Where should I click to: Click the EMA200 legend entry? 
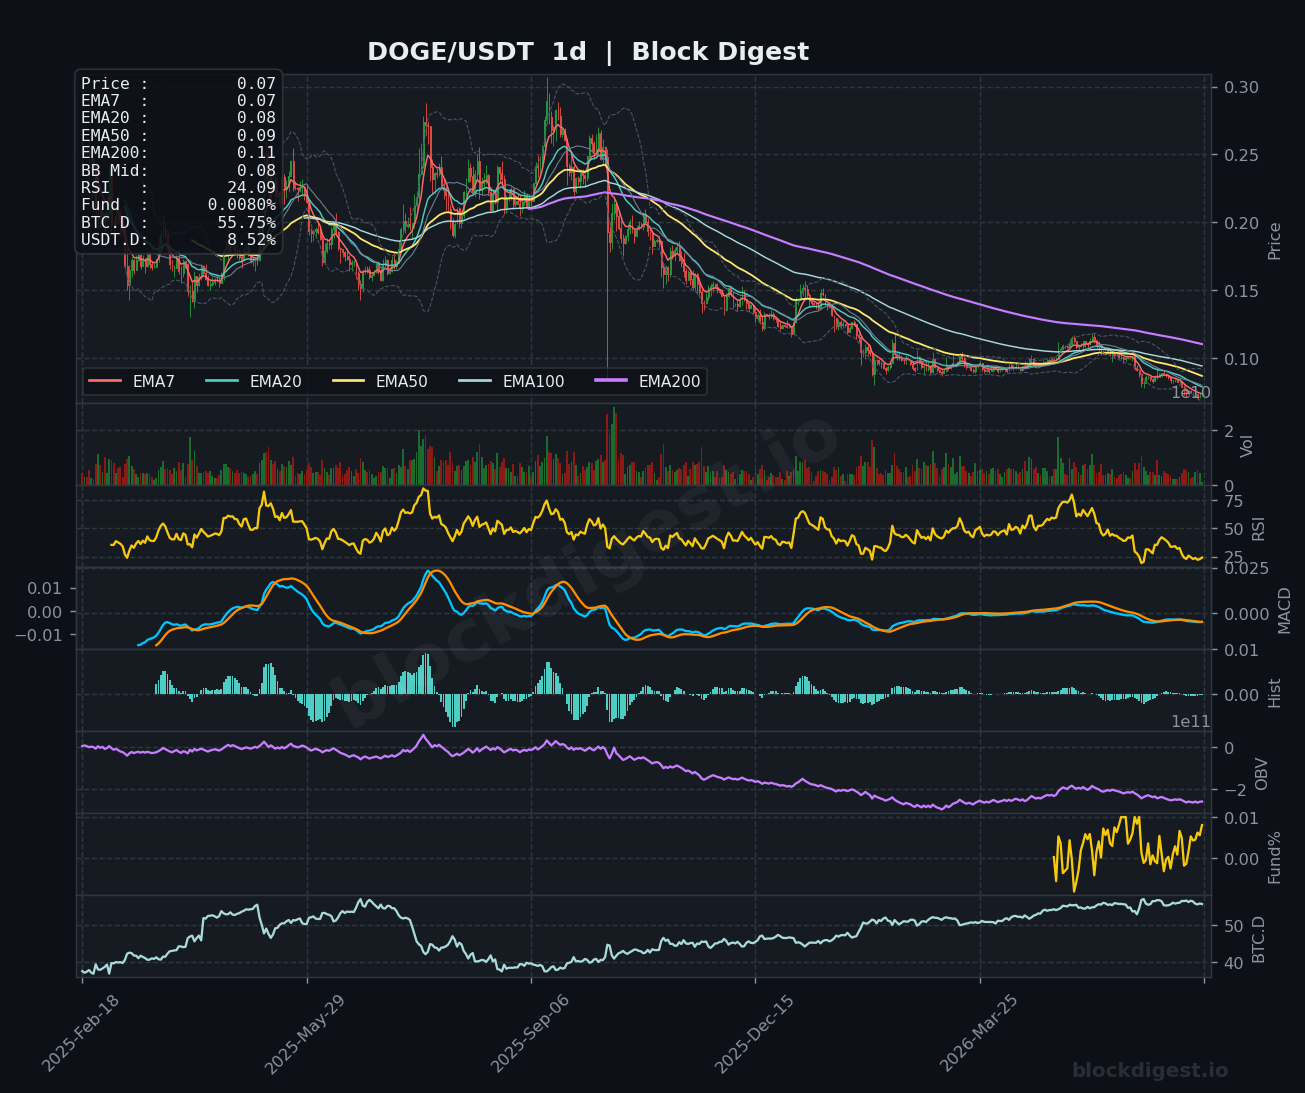click(647, 381)
